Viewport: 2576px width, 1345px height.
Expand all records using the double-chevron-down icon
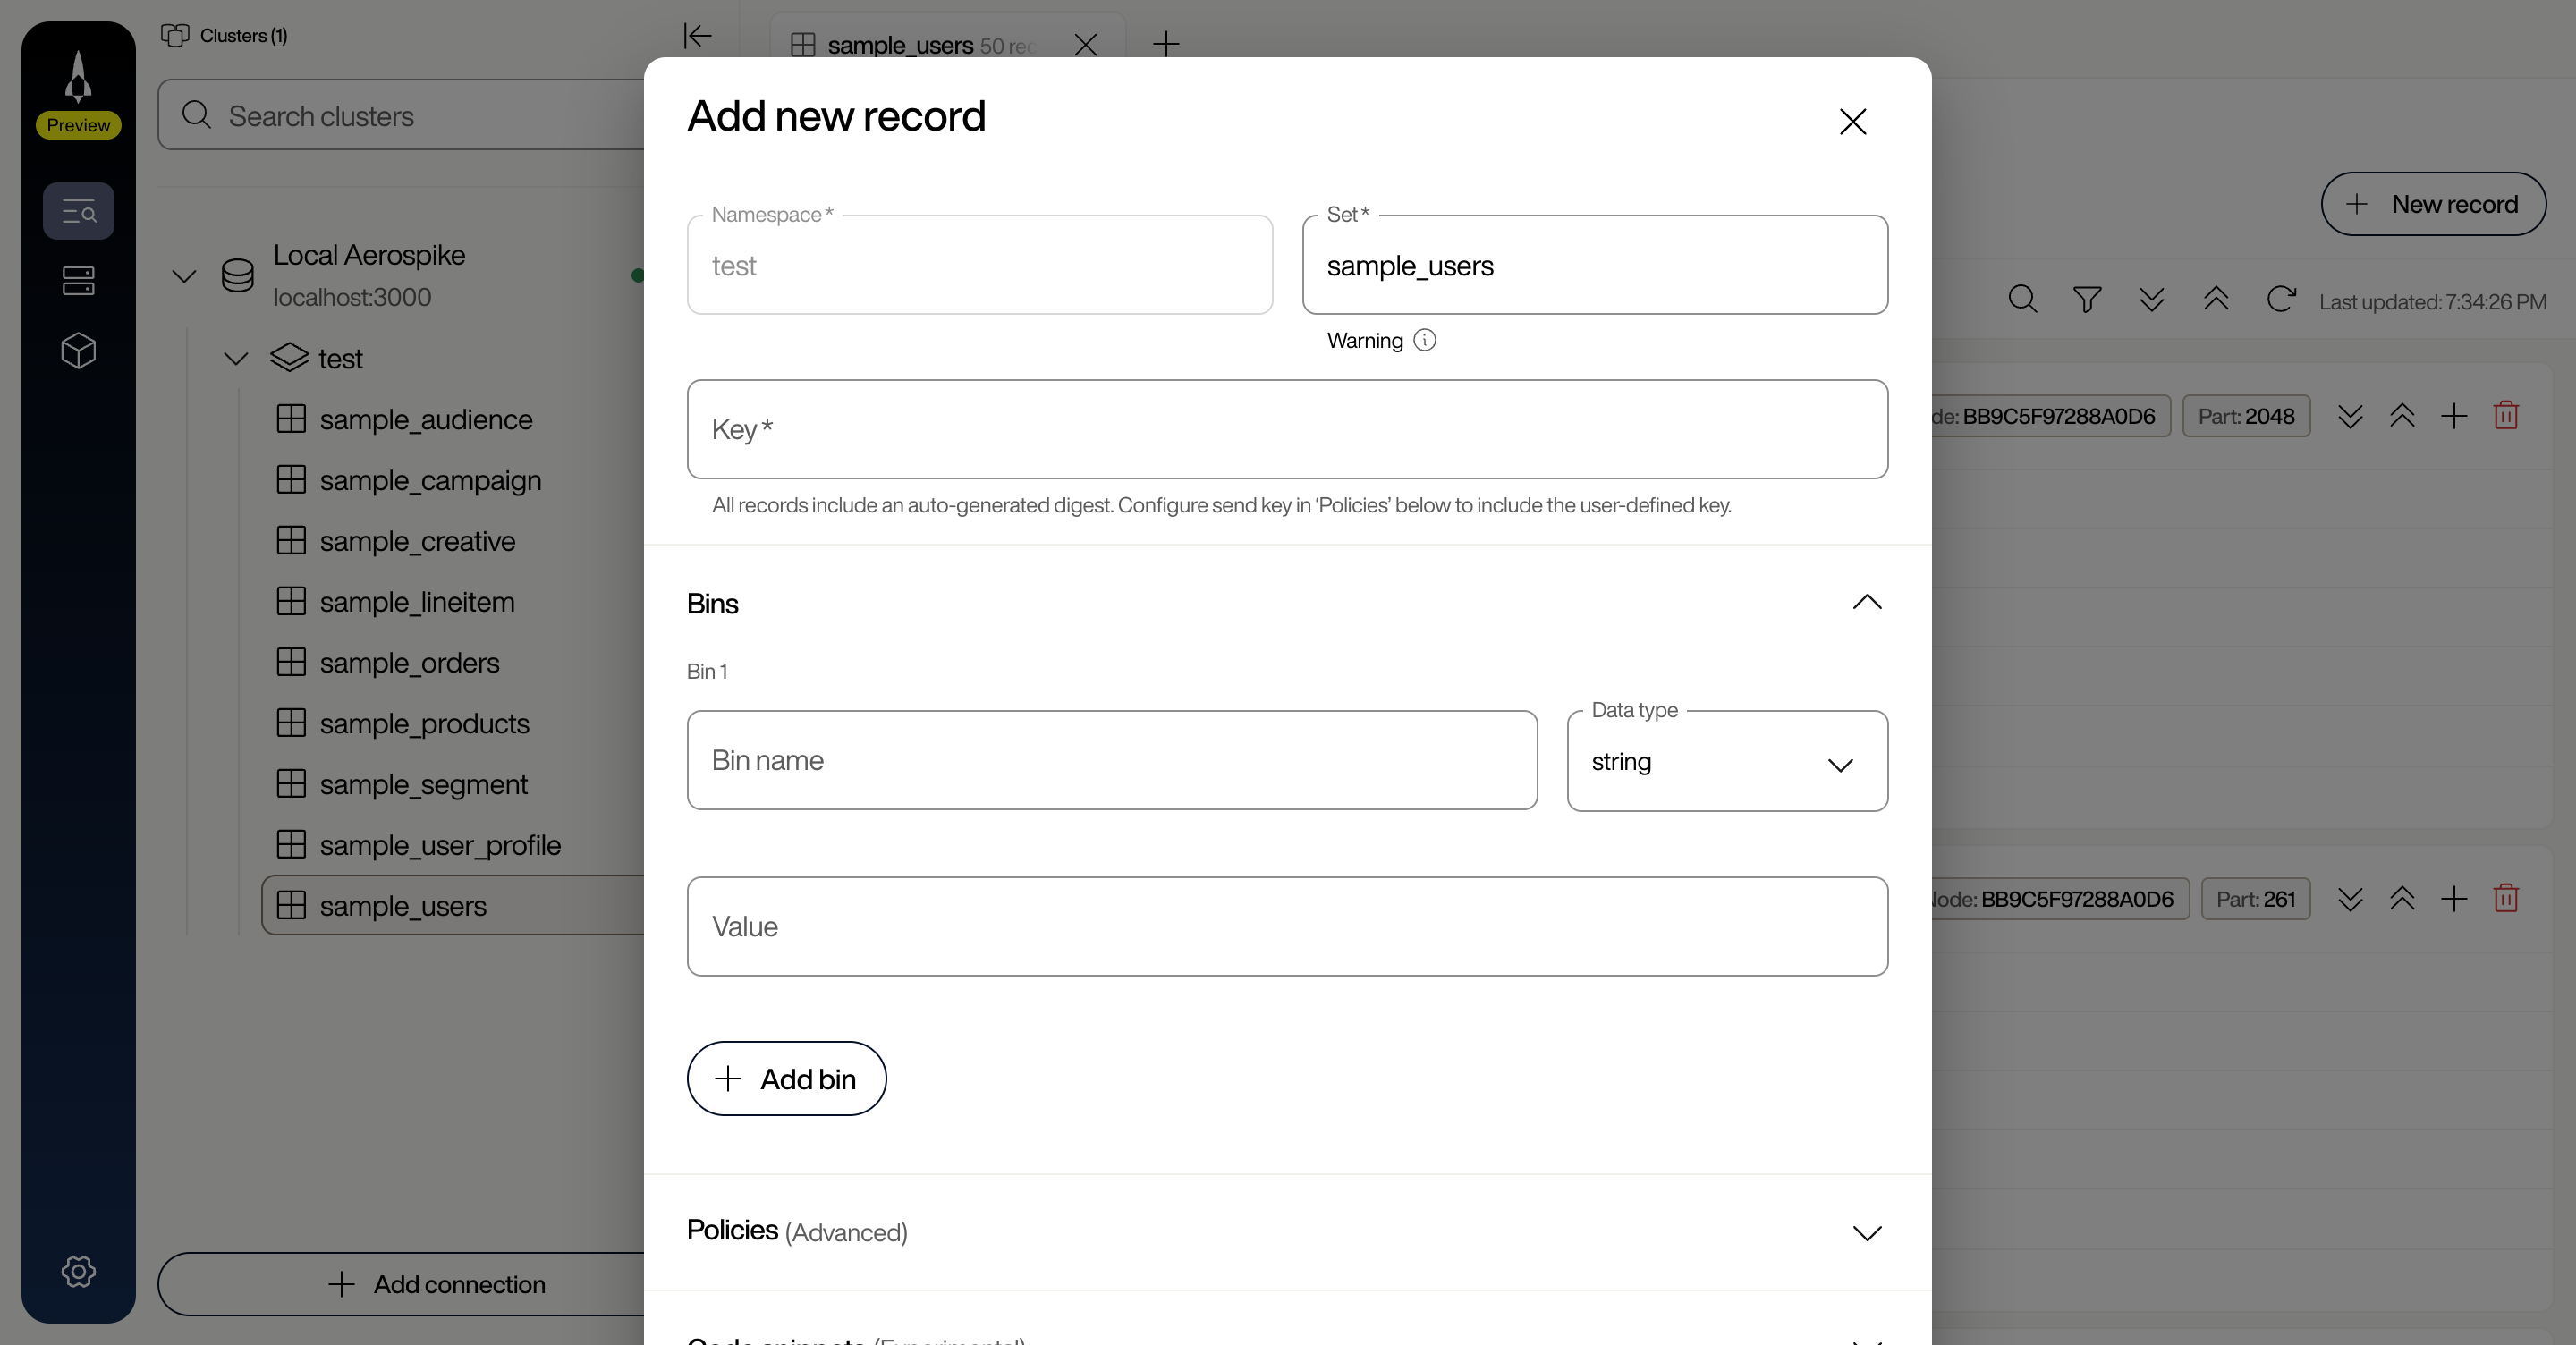2151,299
